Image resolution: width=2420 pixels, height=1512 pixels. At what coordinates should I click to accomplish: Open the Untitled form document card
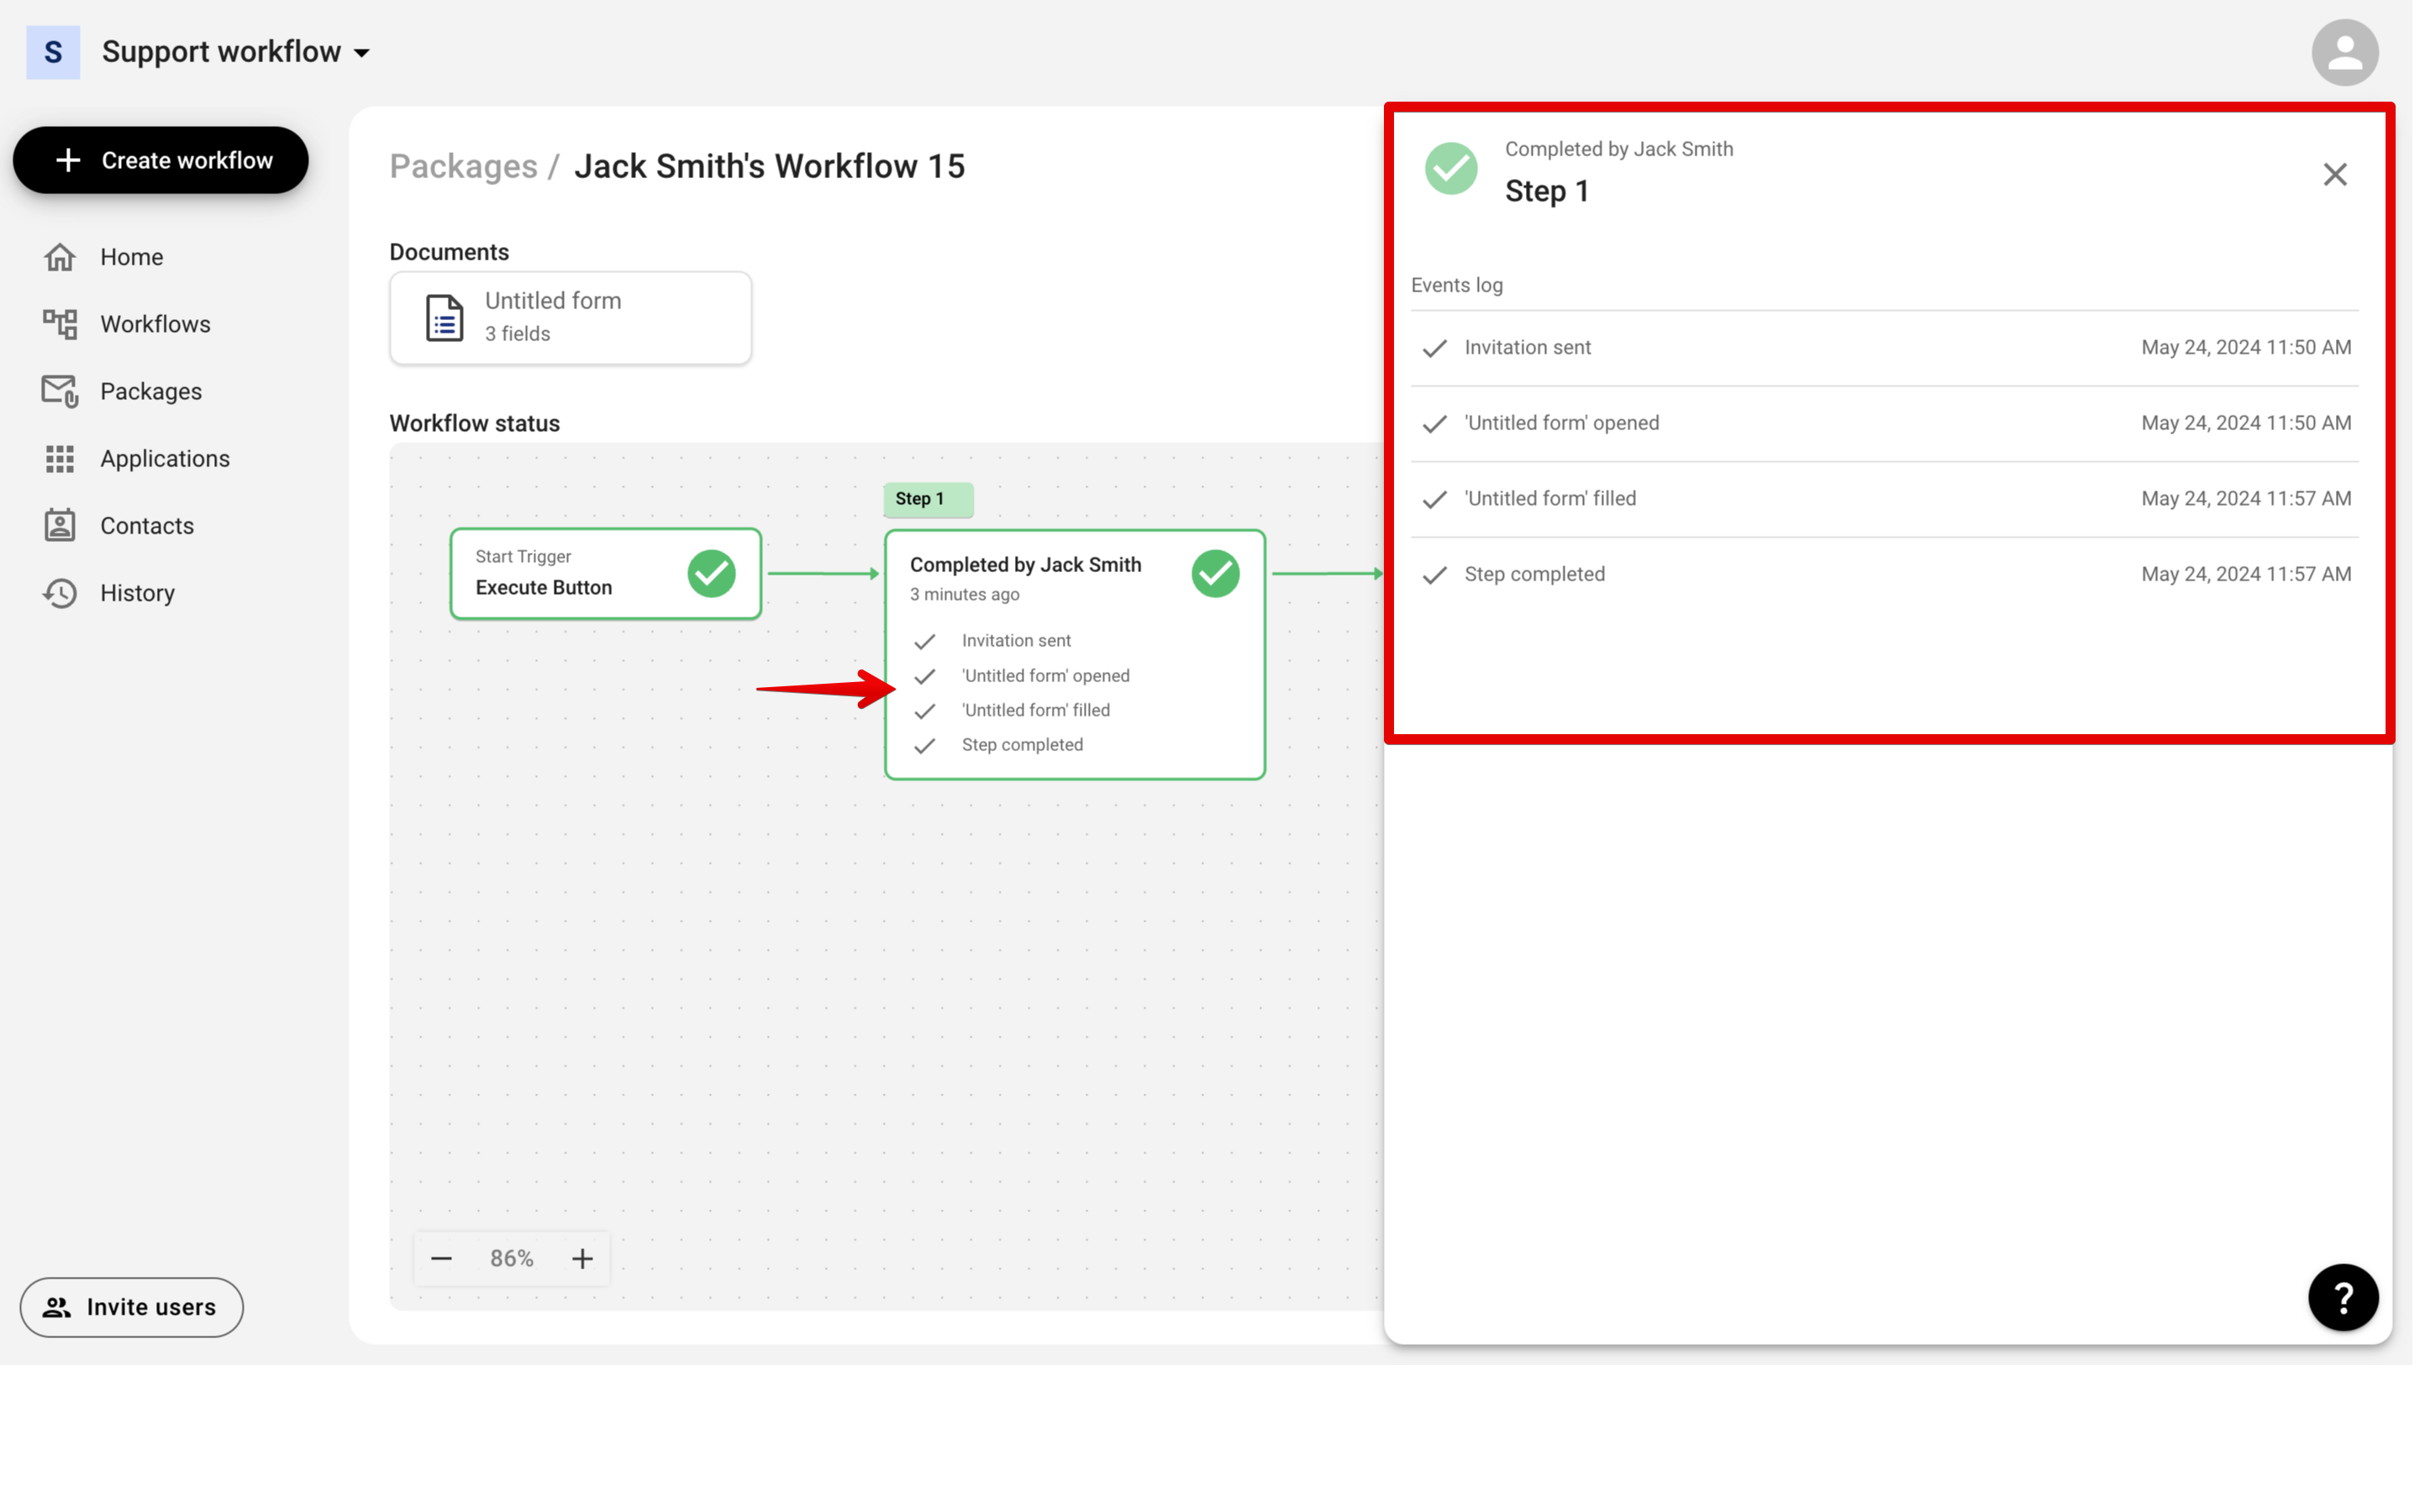pos(570,317)
